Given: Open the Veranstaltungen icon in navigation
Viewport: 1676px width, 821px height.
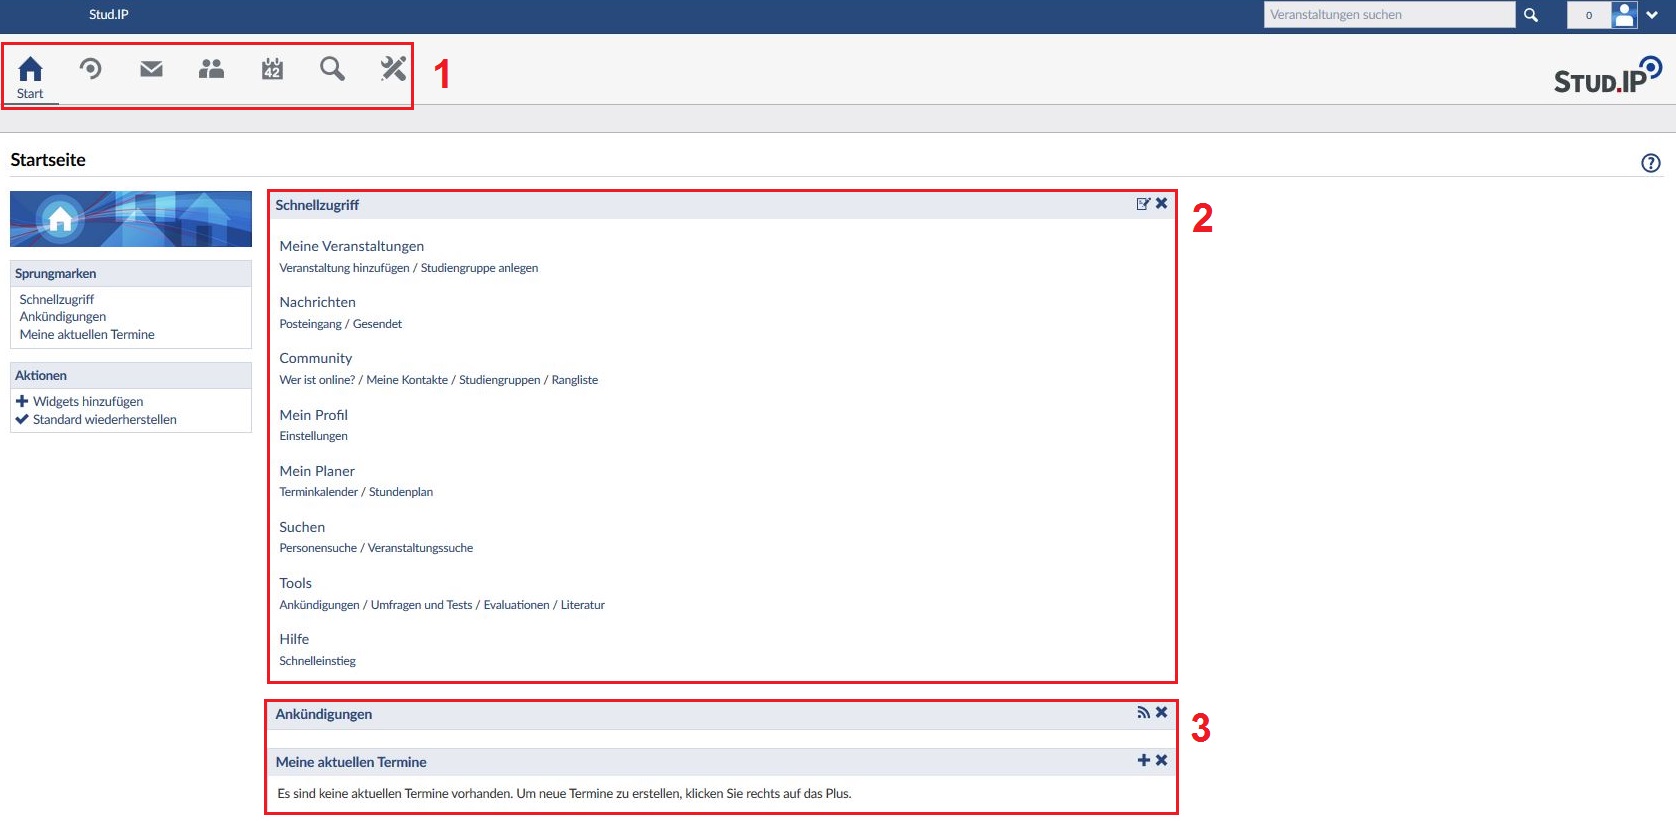Looking at the screenshot, I should click(x=91, y=69).
